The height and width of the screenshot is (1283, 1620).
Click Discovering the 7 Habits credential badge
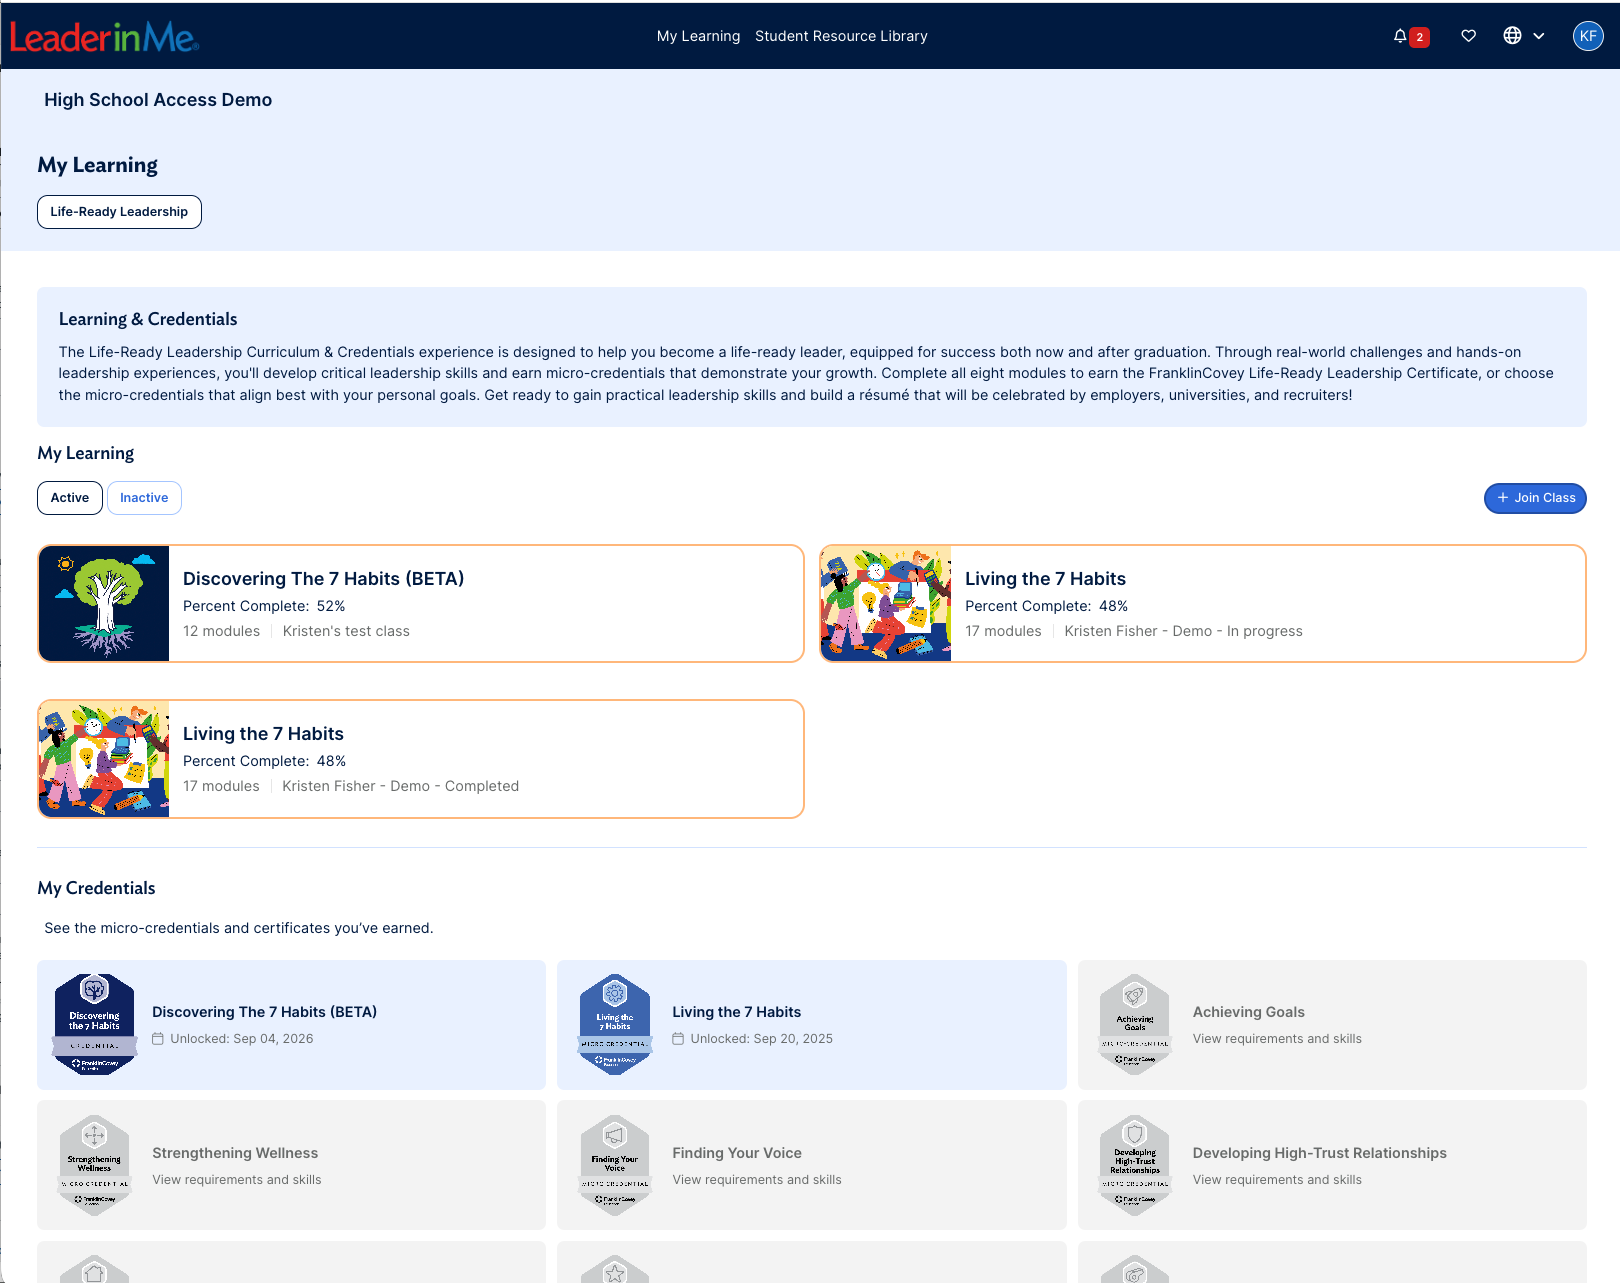coord(94,1025)
